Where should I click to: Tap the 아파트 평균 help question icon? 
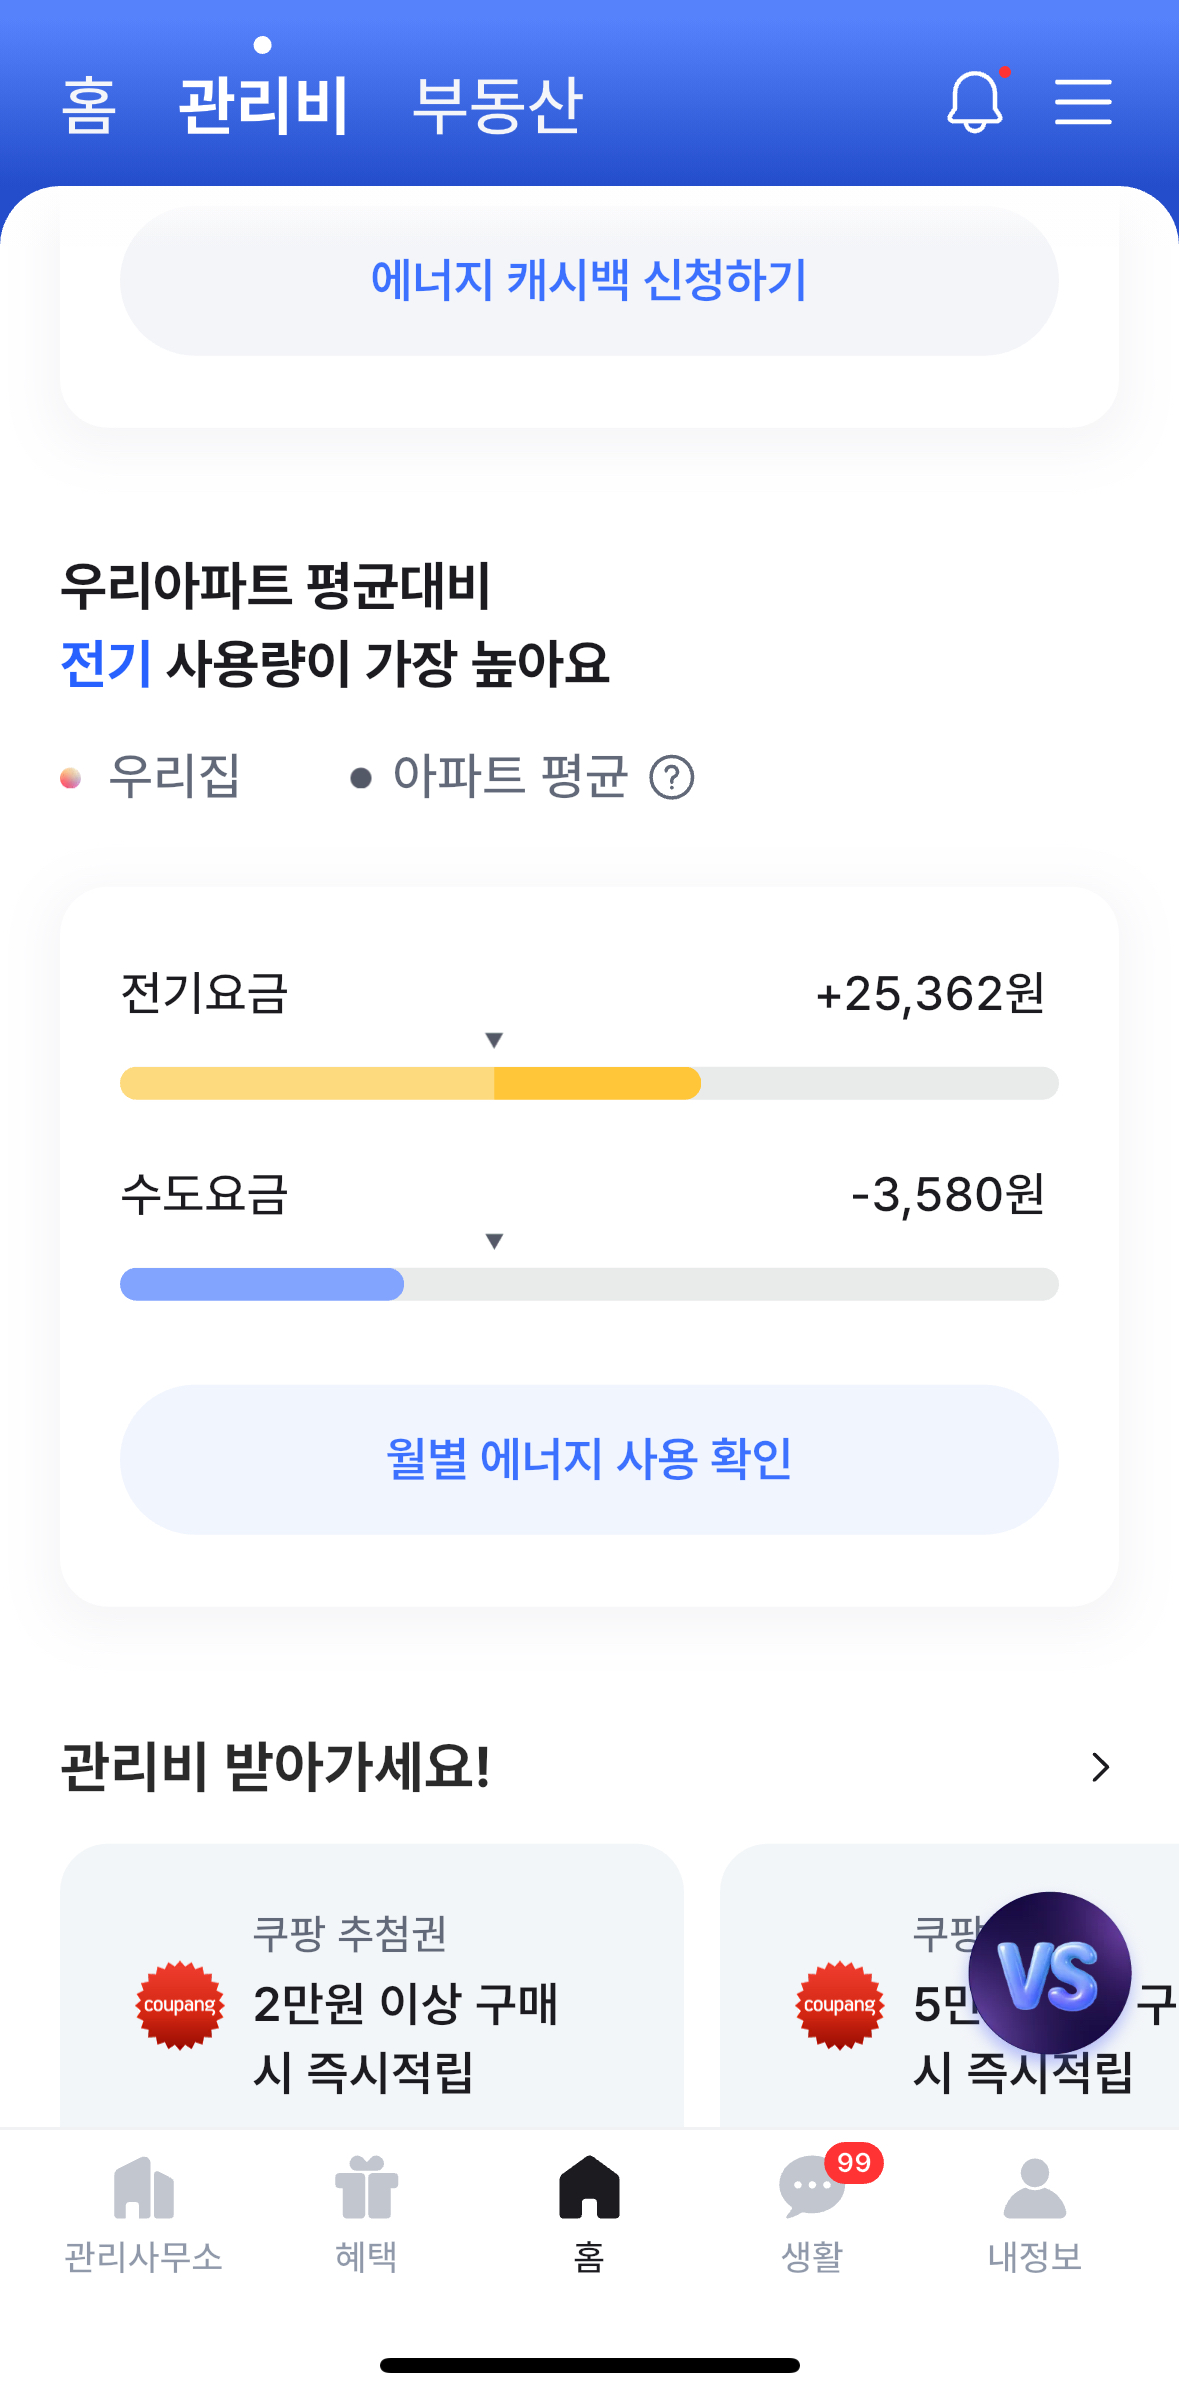pos(672,777)
